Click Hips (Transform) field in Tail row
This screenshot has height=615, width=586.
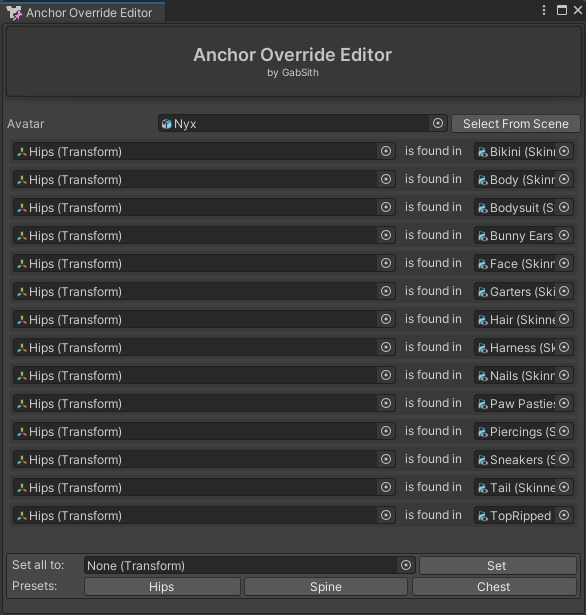(x=204, y=487)
